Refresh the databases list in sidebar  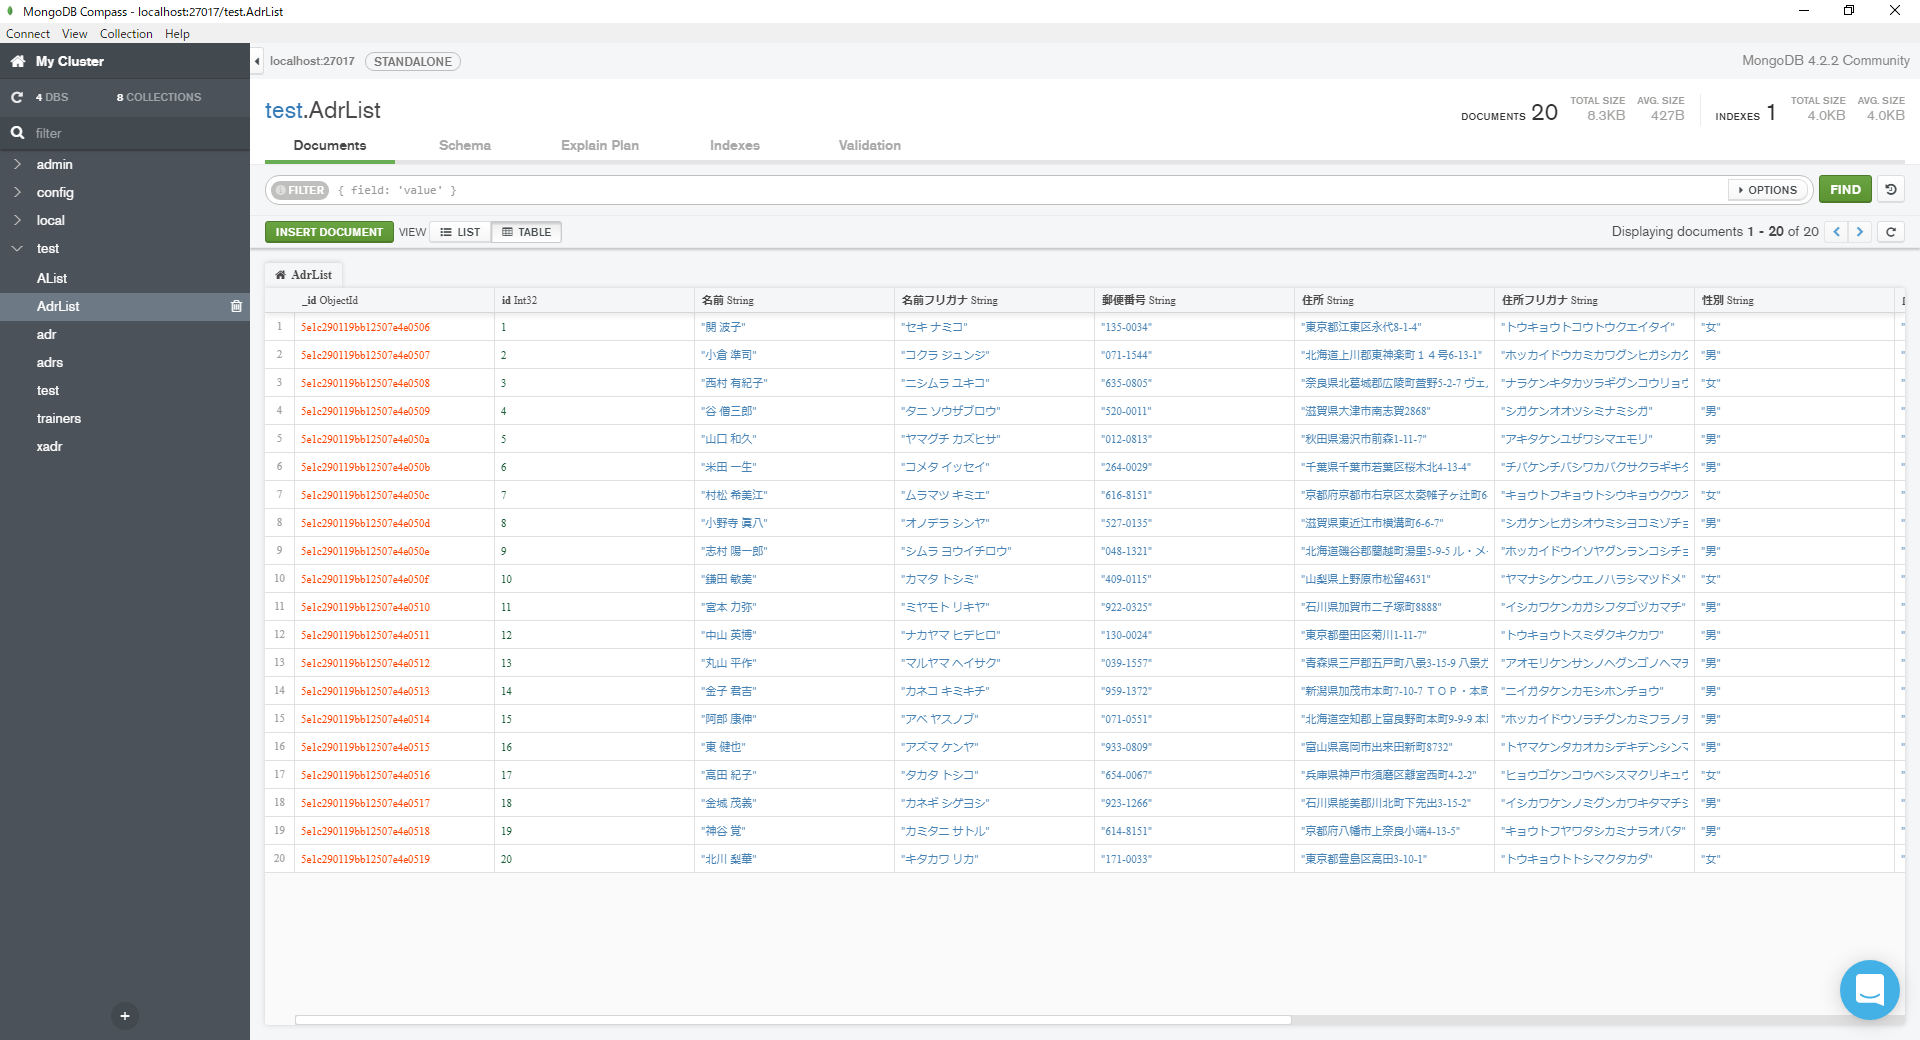17,97
